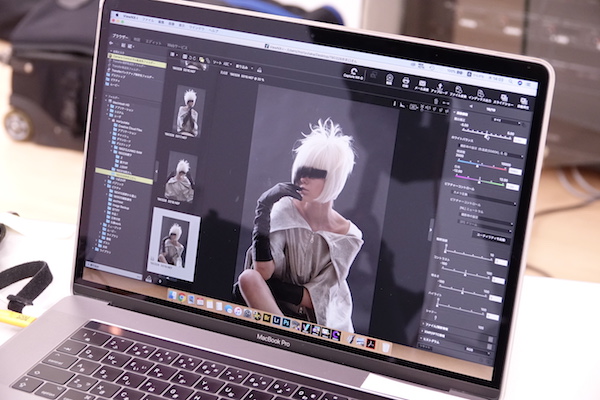
Task: Expand the ファイル/撮影情報 section
Action: (424, 324)
